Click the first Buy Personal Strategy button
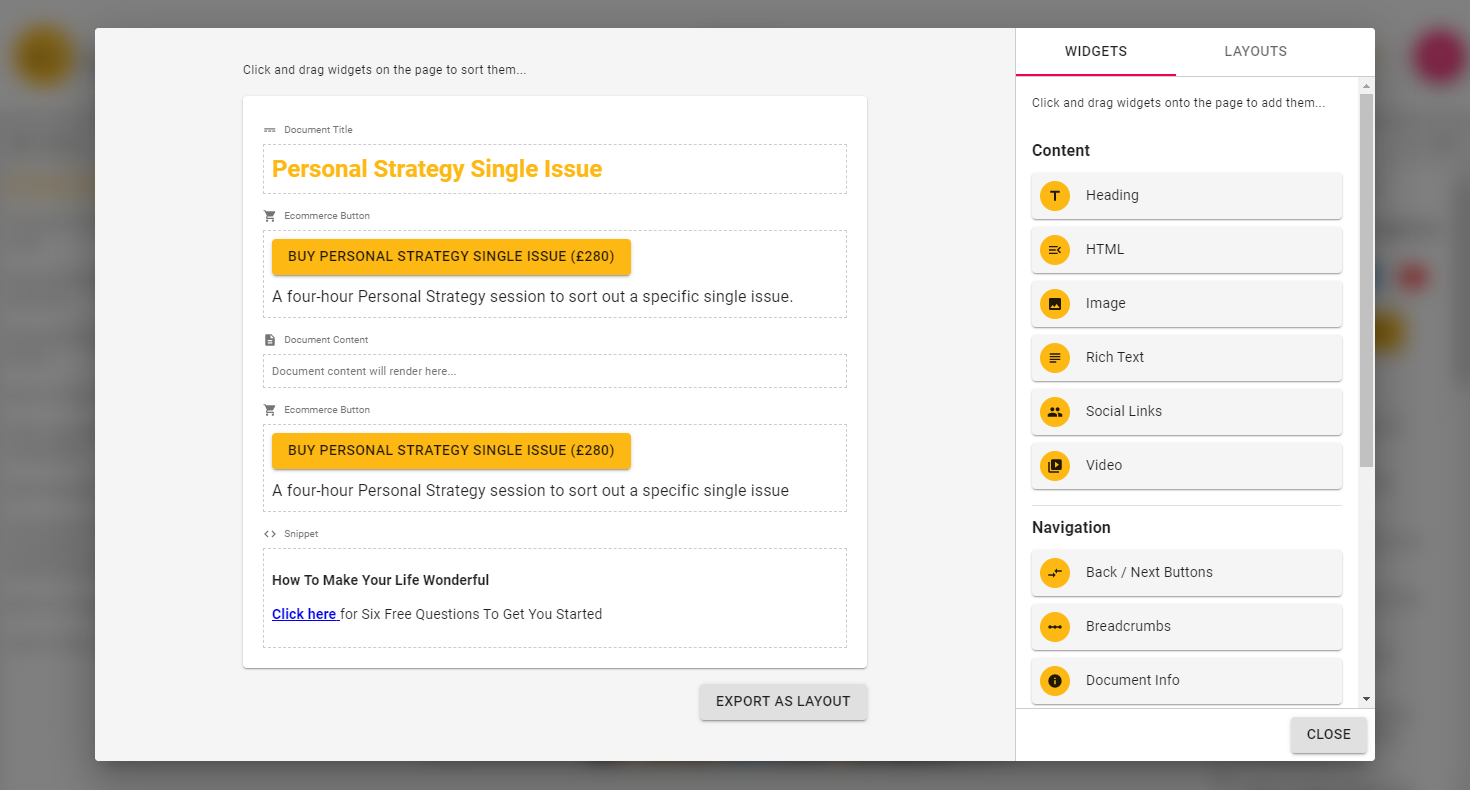 (x=451, y=257)
